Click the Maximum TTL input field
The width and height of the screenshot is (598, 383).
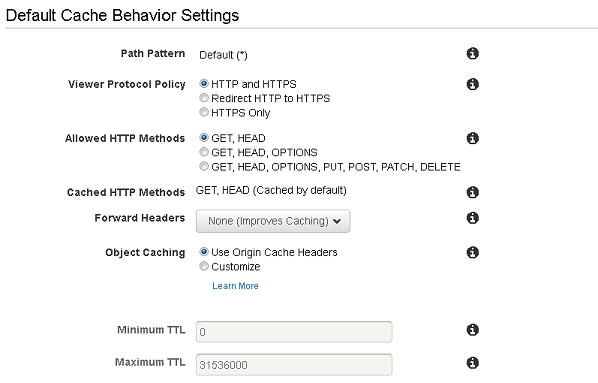click(294, 364)
